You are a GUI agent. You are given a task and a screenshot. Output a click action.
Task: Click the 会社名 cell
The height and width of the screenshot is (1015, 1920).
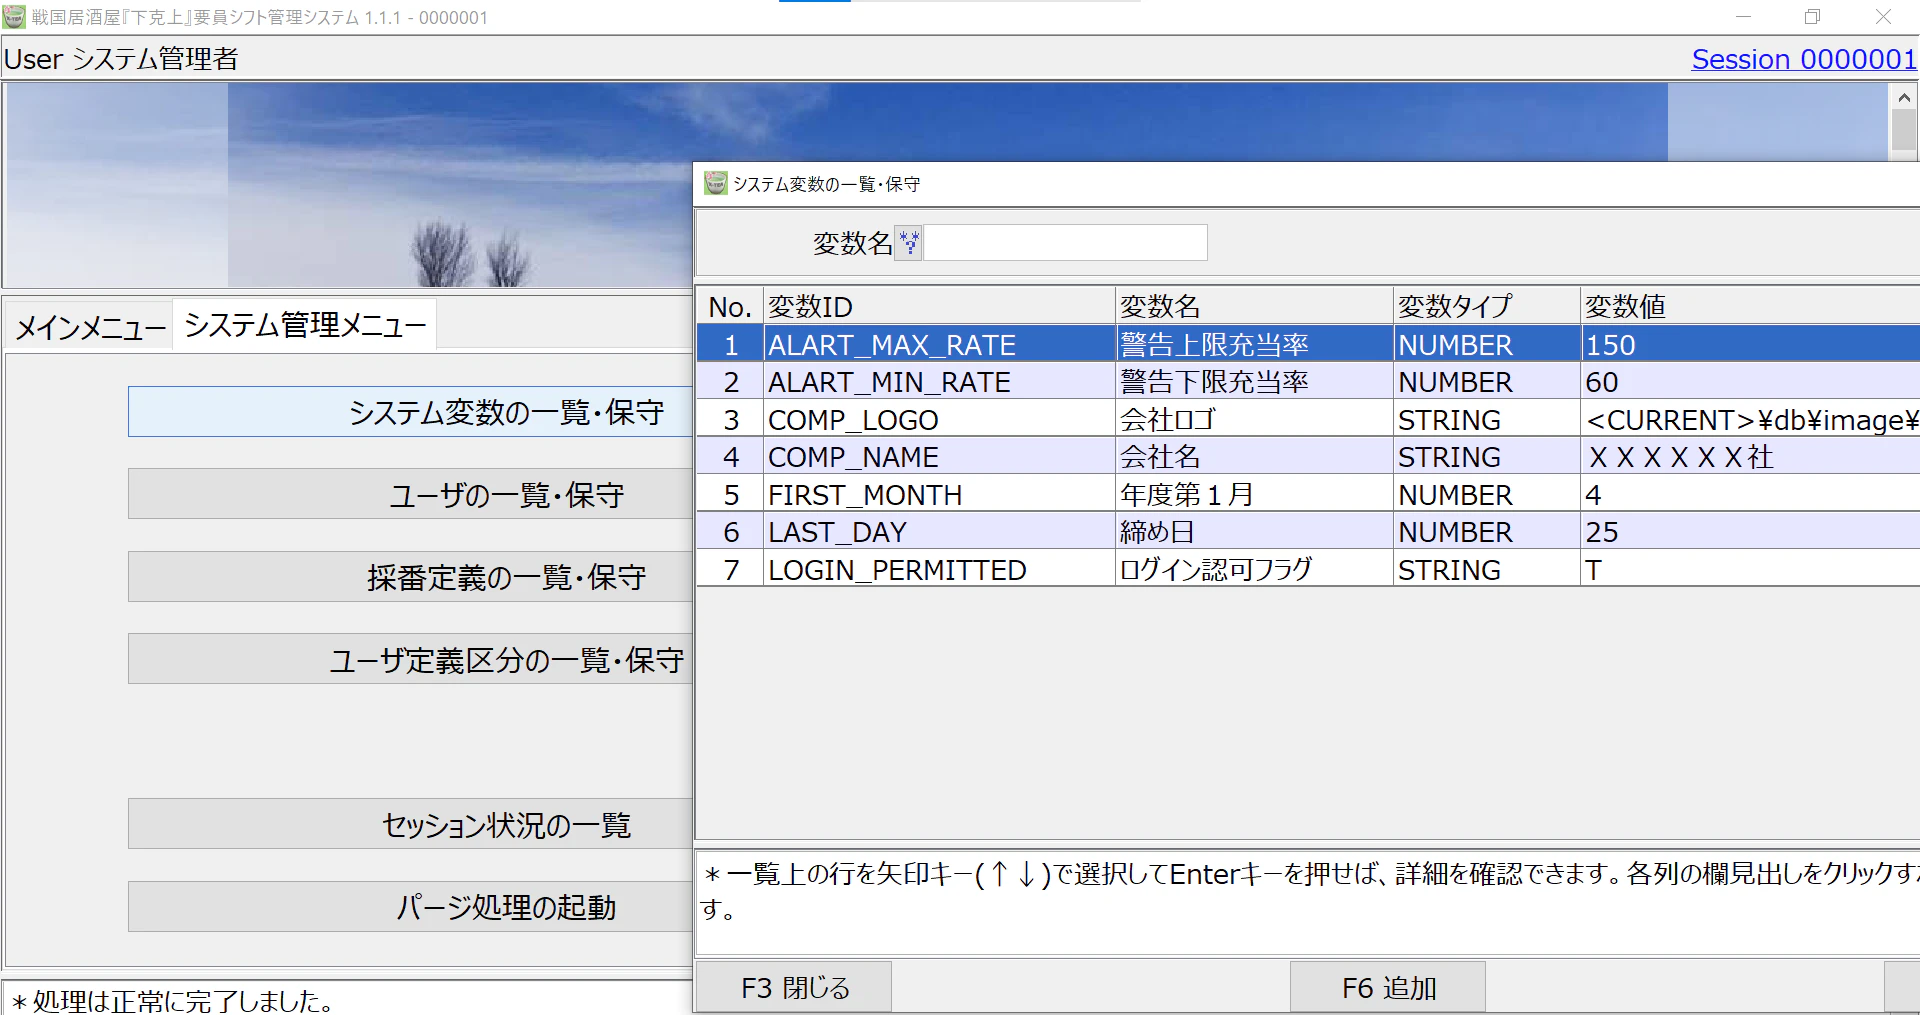coord(1254,457)
